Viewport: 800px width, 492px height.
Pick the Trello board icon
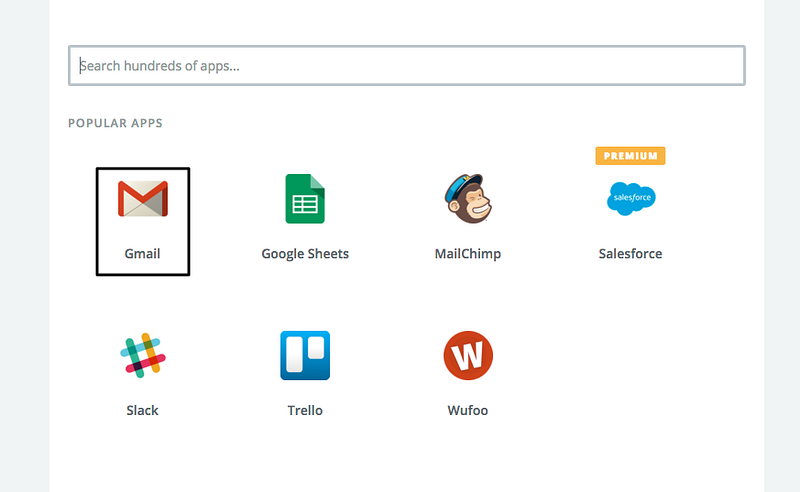(x=305, y=355)
